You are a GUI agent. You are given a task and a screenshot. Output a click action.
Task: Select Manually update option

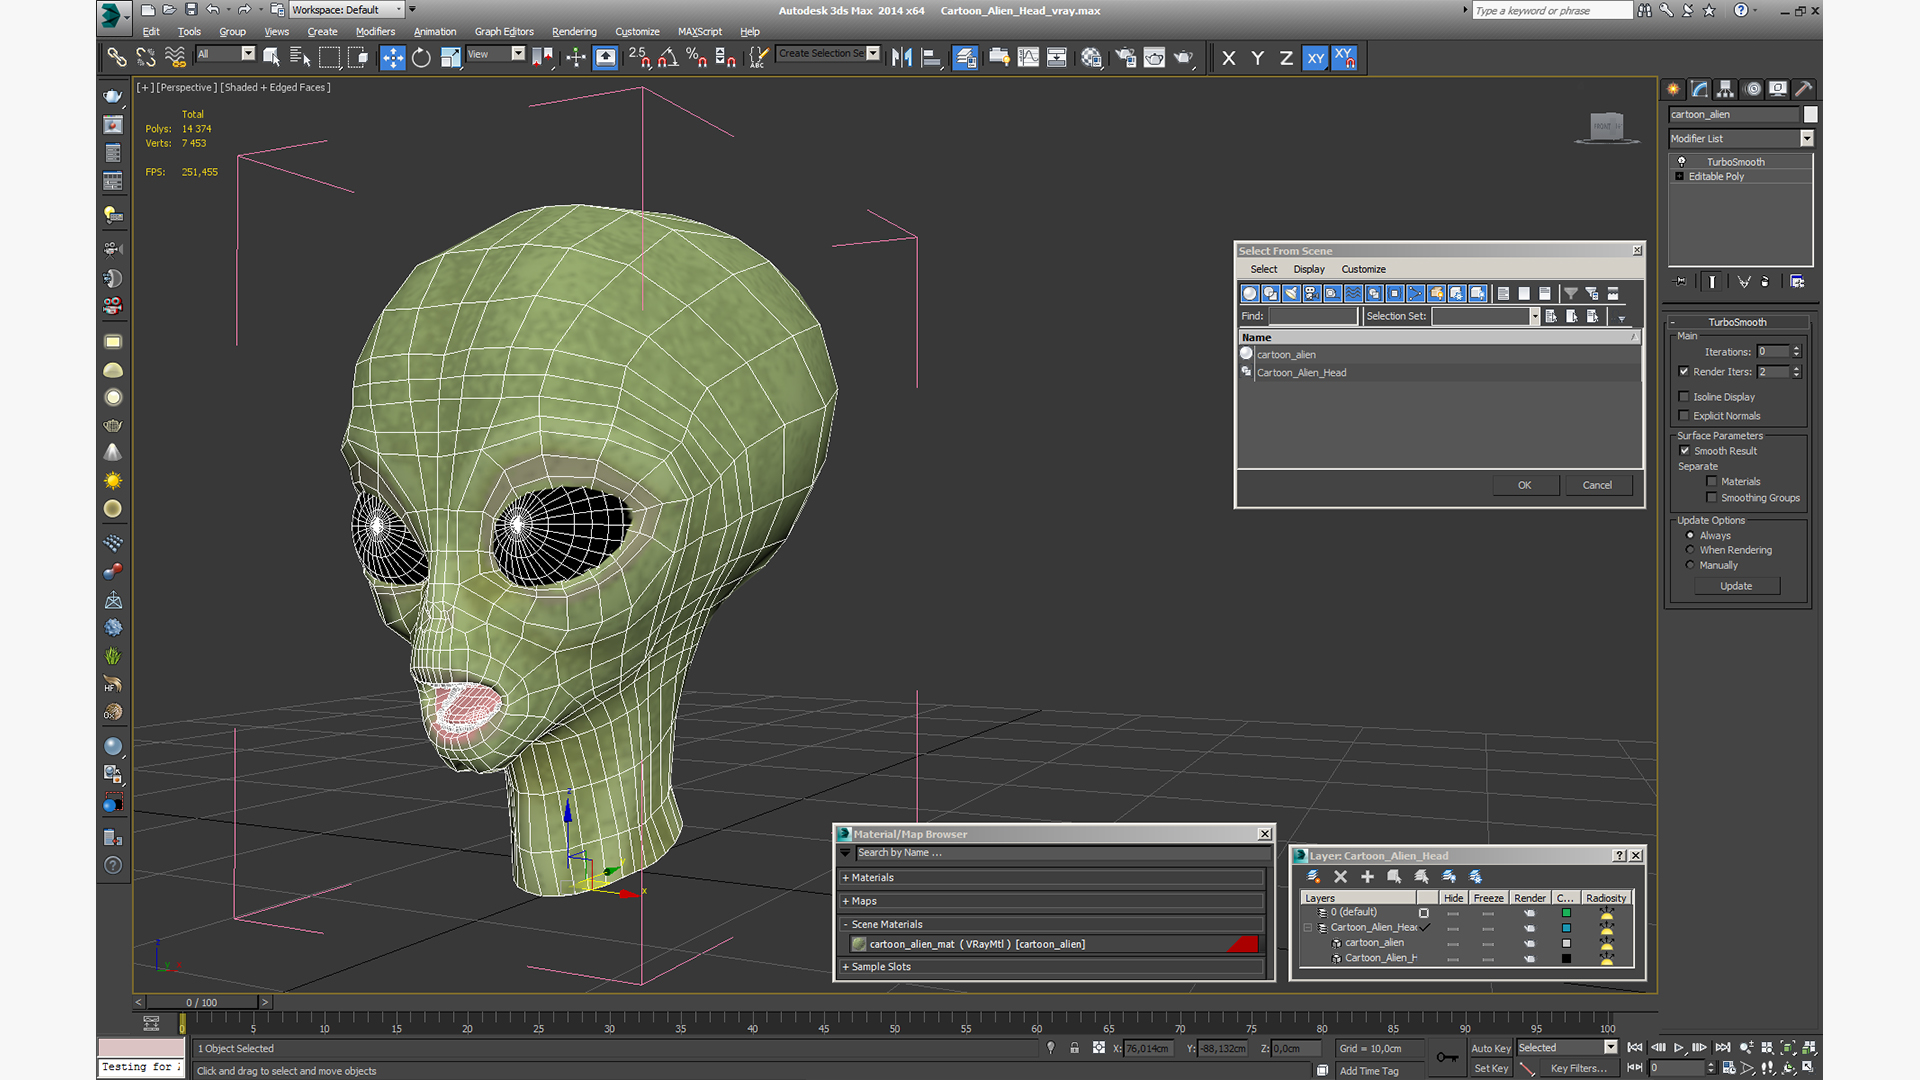[1690, 565]
